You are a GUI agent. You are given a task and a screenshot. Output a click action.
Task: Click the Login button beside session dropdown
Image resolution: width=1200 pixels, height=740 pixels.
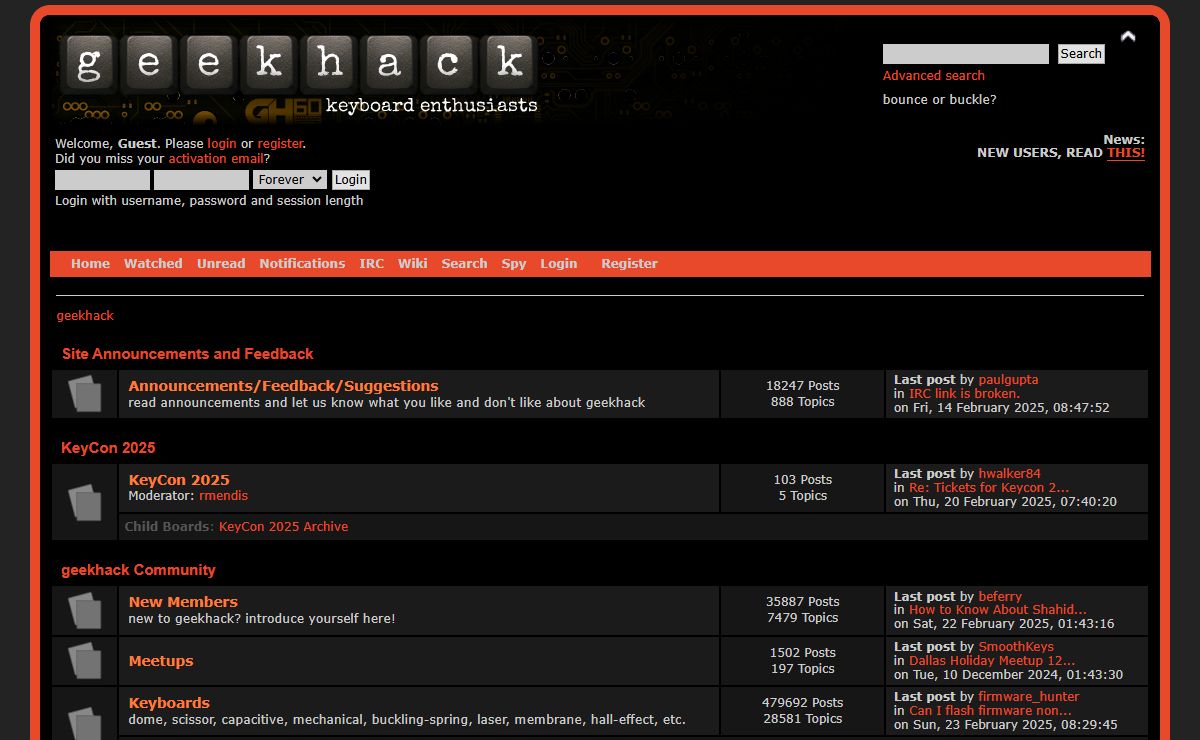pos(351,180)
